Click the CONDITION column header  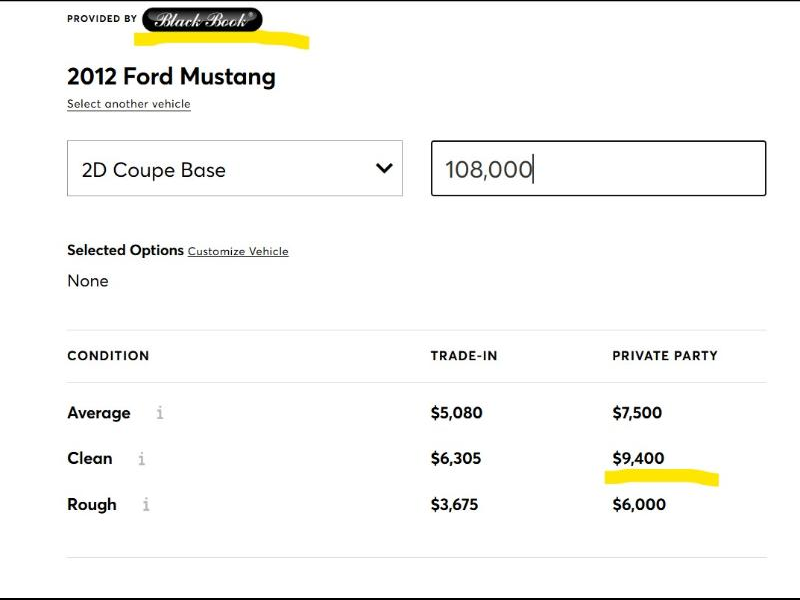(x=108, y=356)
